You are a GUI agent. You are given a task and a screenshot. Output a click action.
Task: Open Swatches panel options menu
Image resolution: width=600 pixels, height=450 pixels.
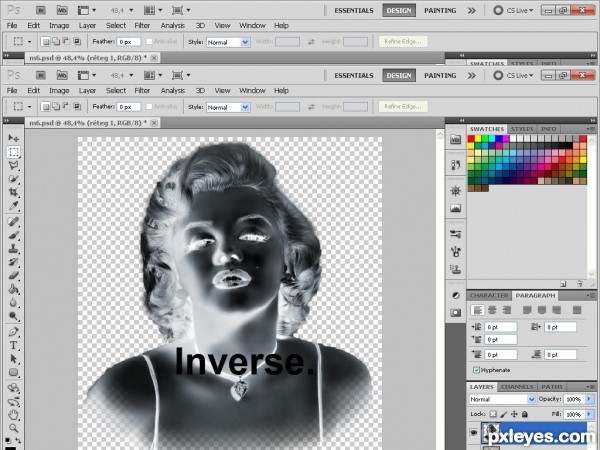click(x=590, y=129)
